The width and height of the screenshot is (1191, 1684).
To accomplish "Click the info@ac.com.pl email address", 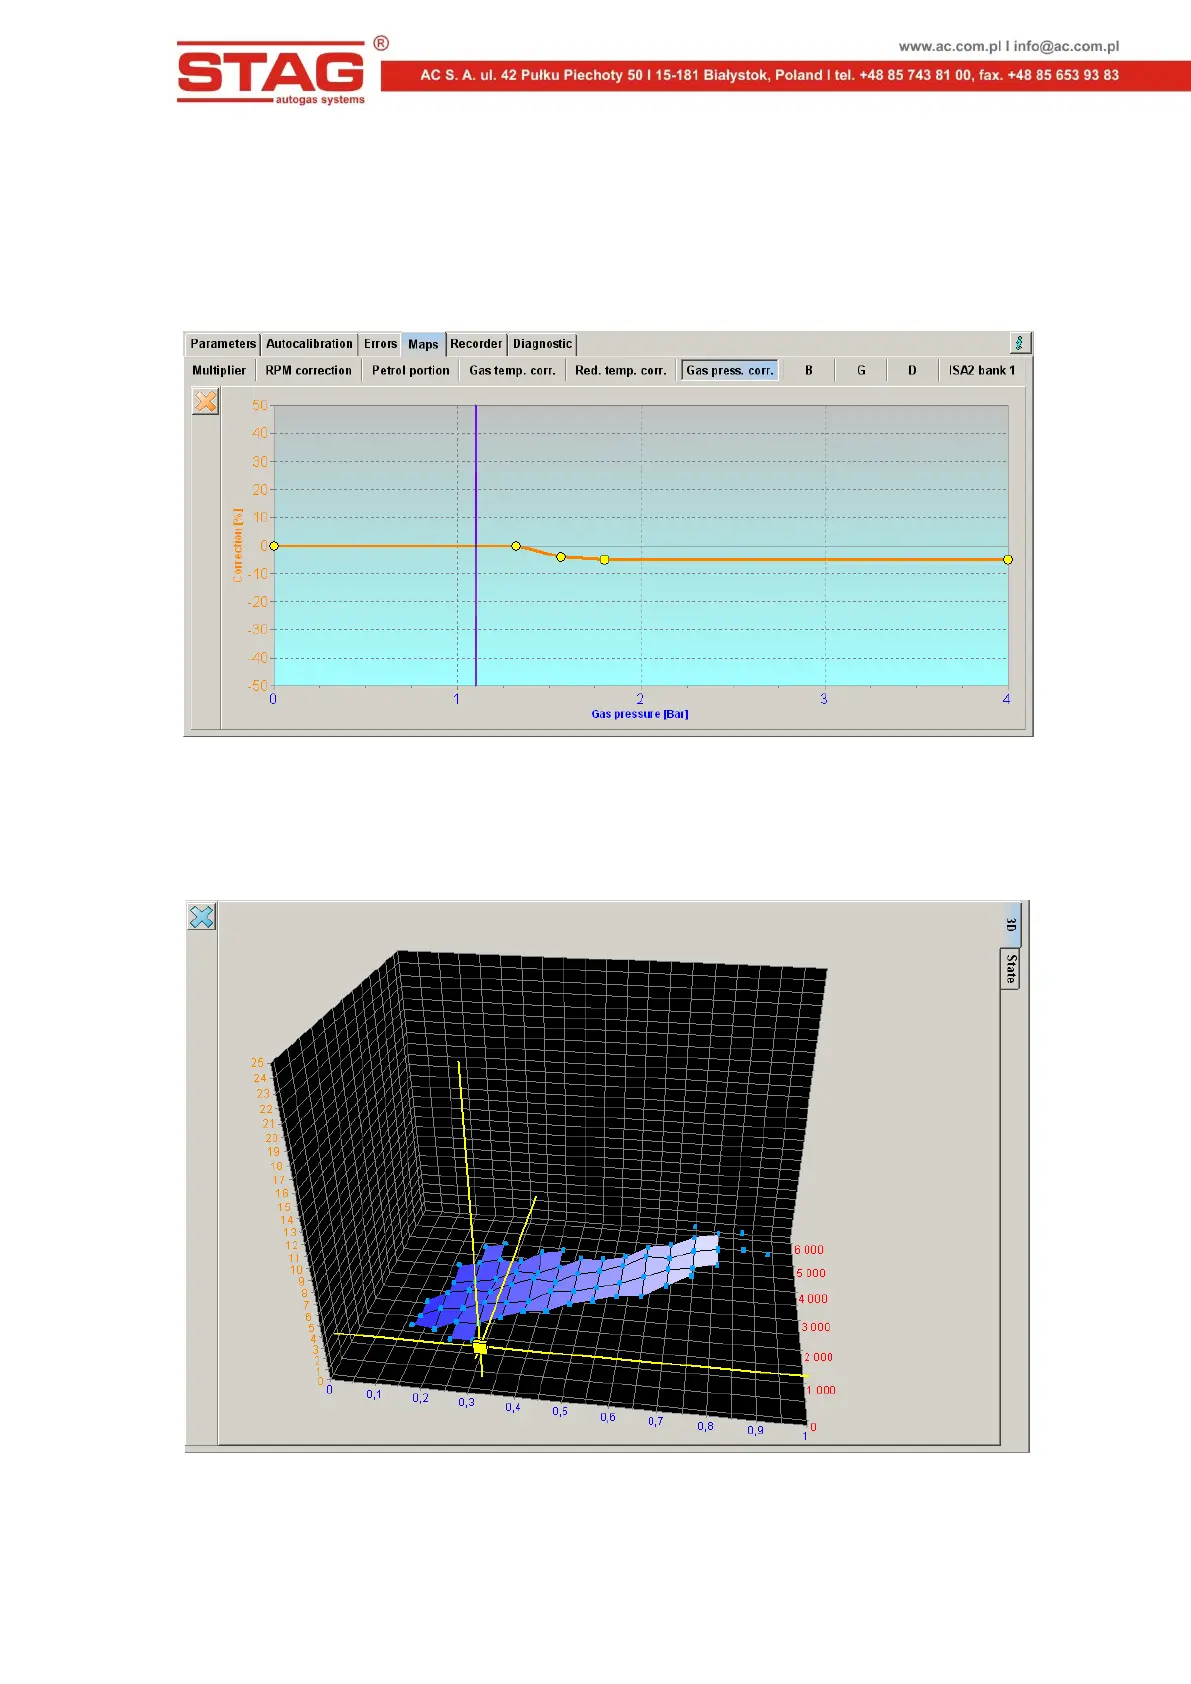I will pos(1066,46).
